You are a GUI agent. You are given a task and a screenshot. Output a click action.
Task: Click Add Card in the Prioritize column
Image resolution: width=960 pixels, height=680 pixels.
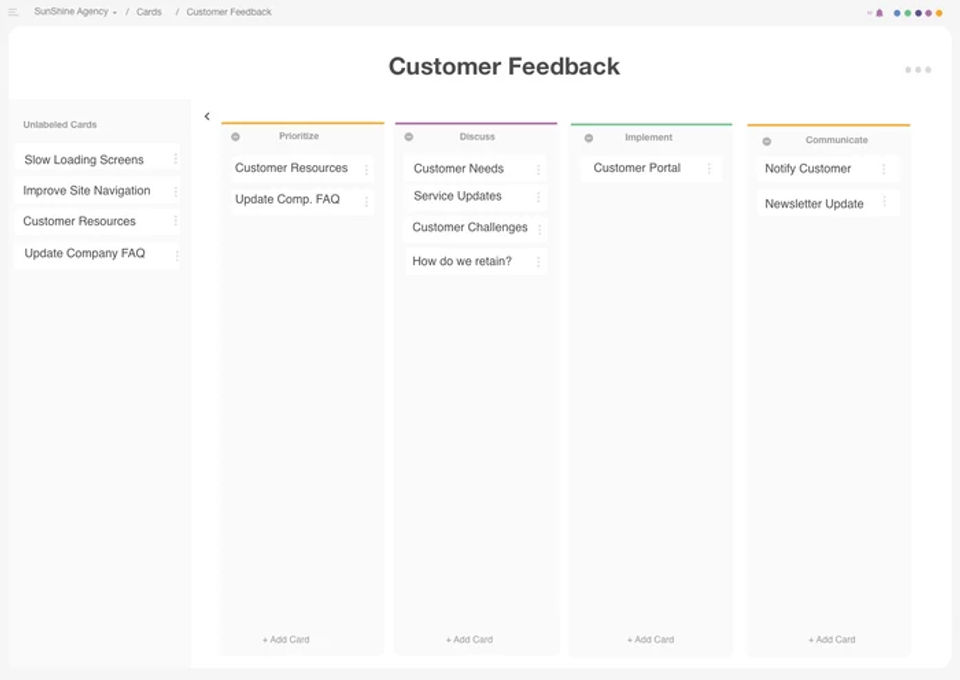[x=286, y=639]
